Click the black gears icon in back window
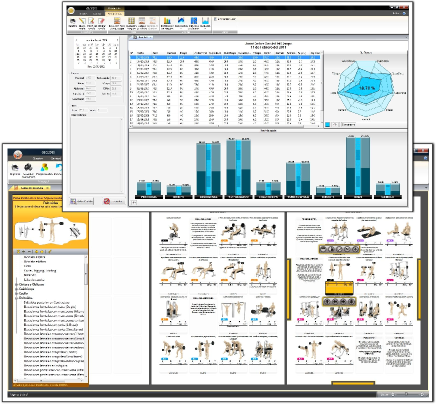The image size is (436, 404). tap(28, 167)
